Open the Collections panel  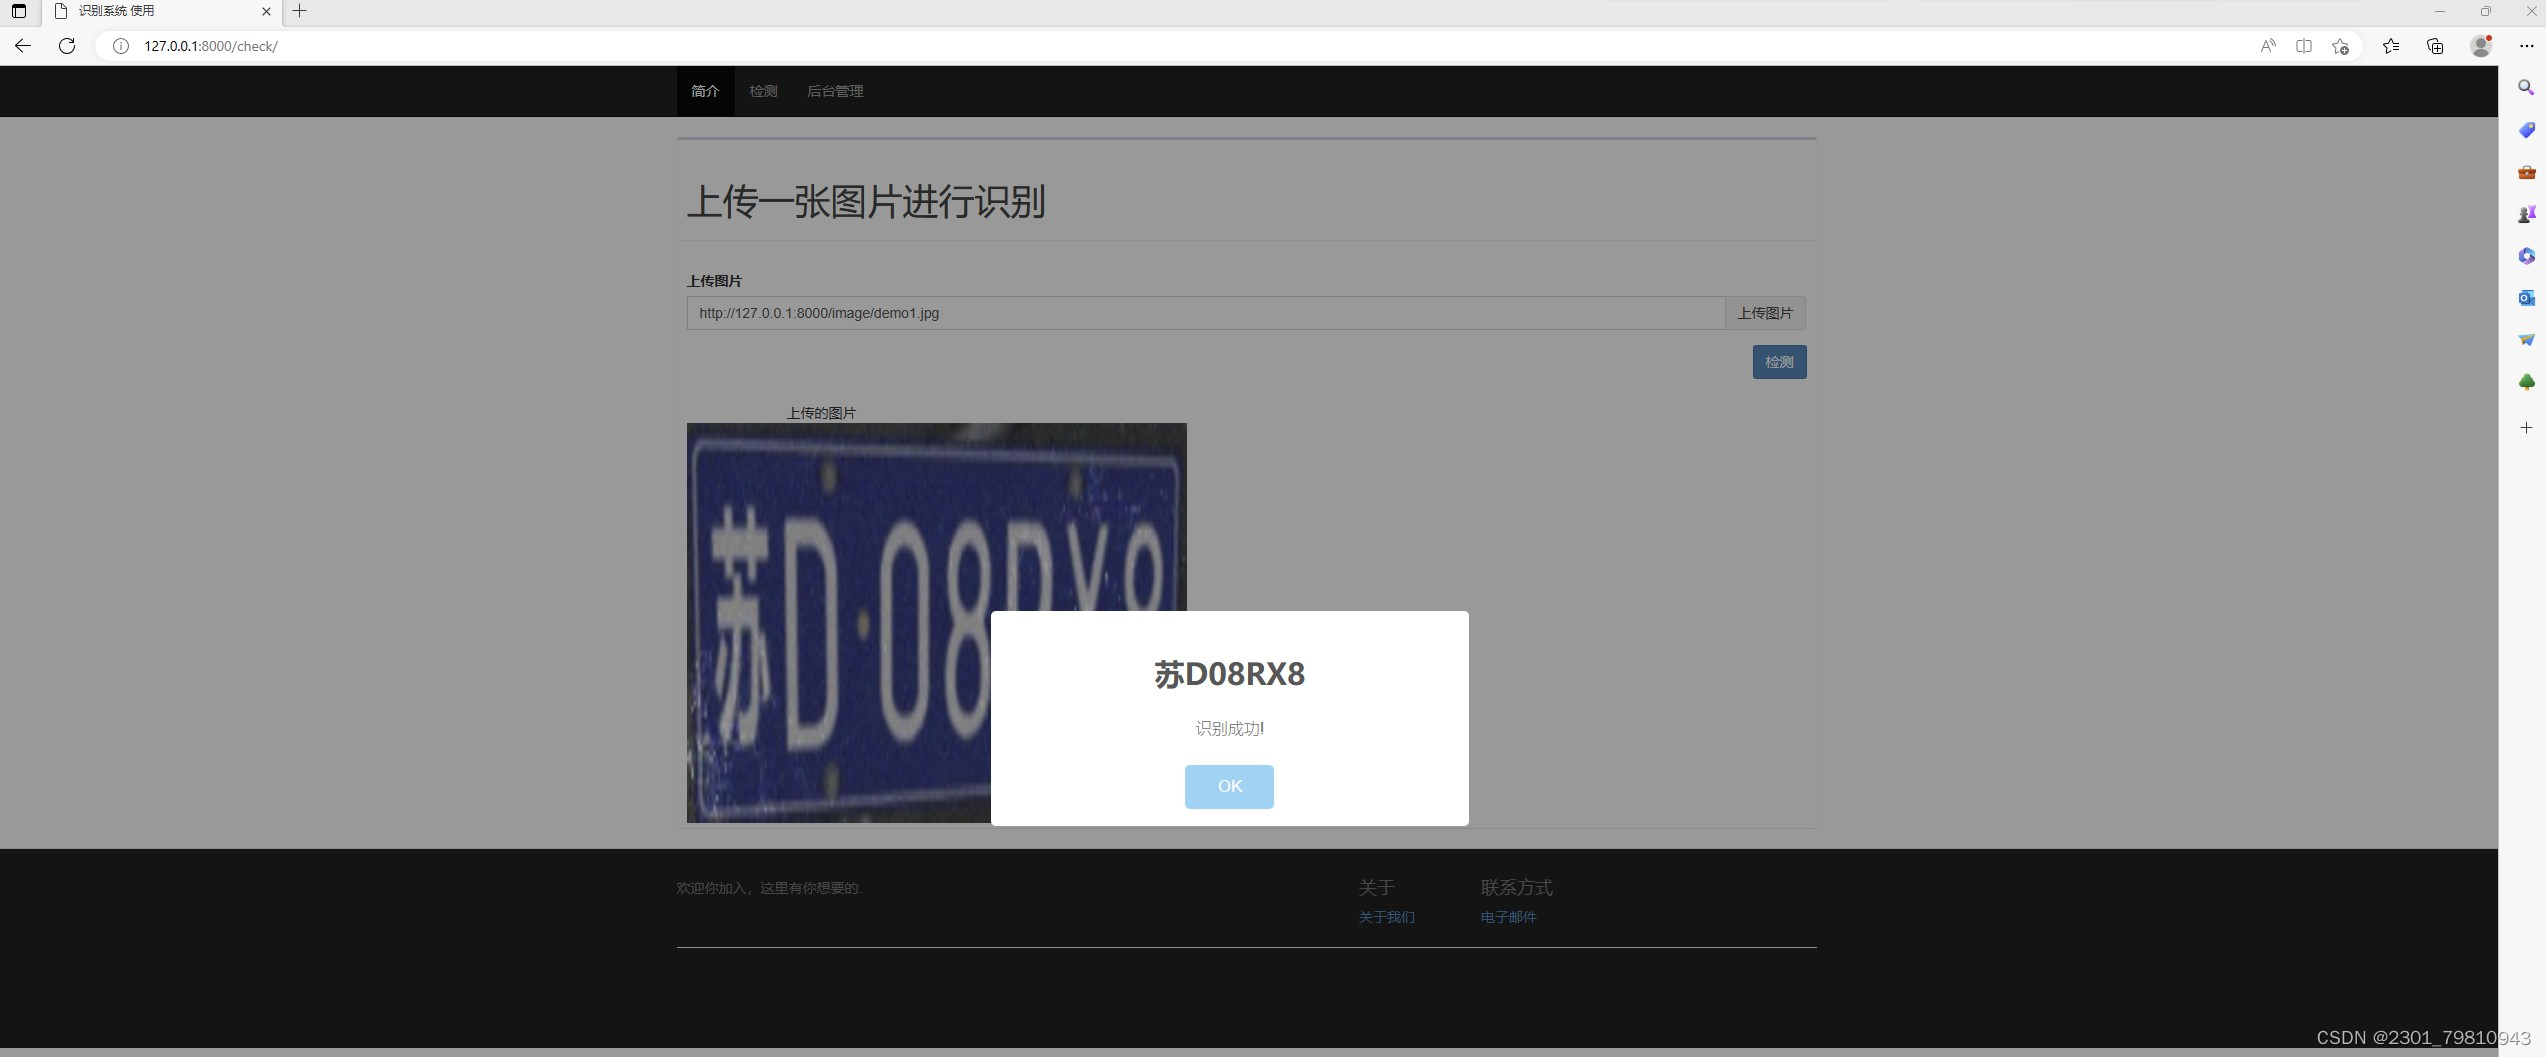point(2435,46)
